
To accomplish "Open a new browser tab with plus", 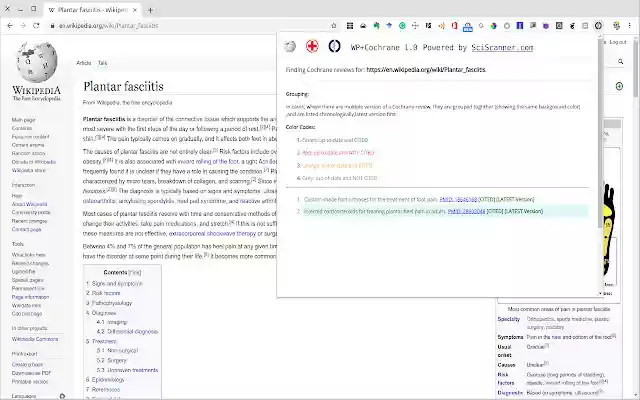I will [150, 10].
